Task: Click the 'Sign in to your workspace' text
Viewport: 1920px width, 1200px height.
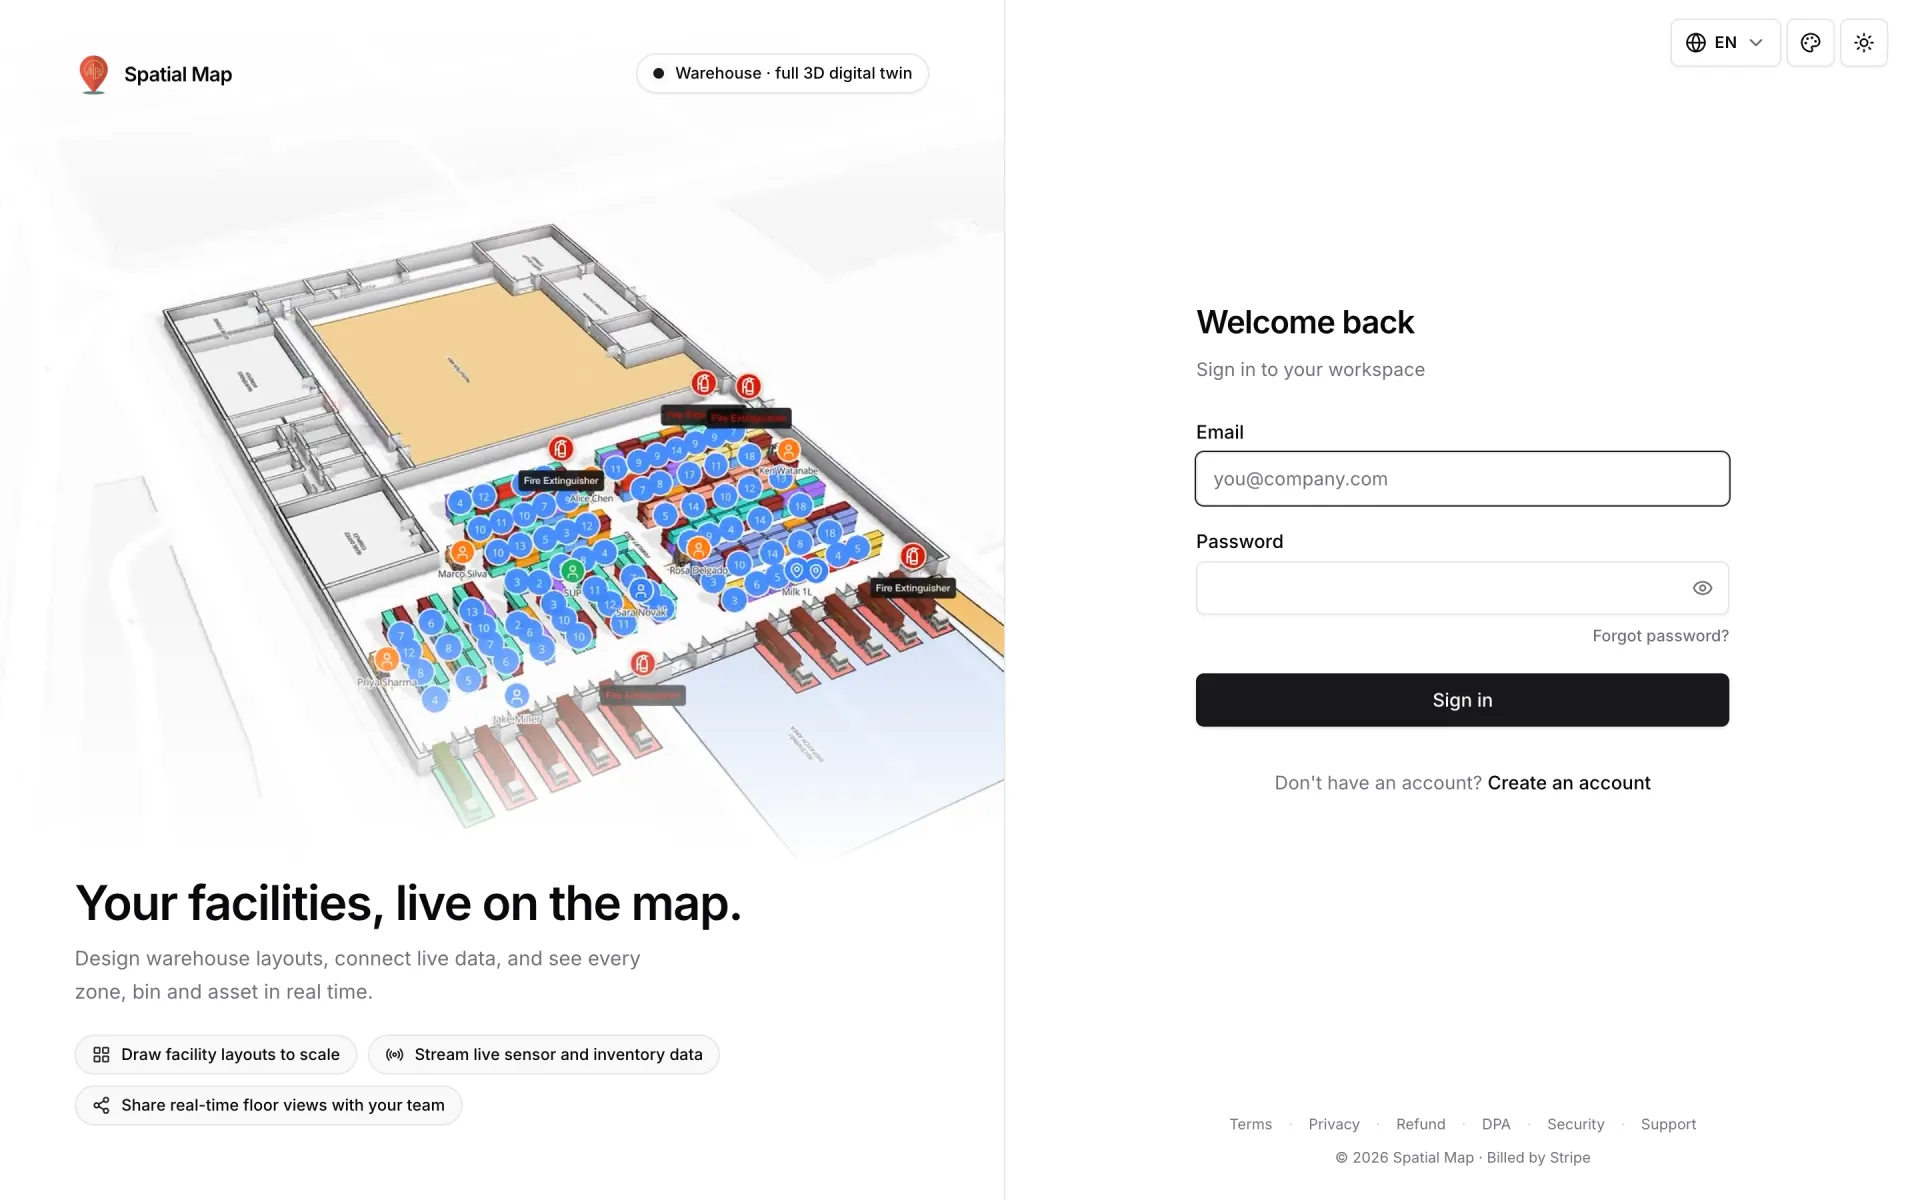Action: tap(1310, 370)
